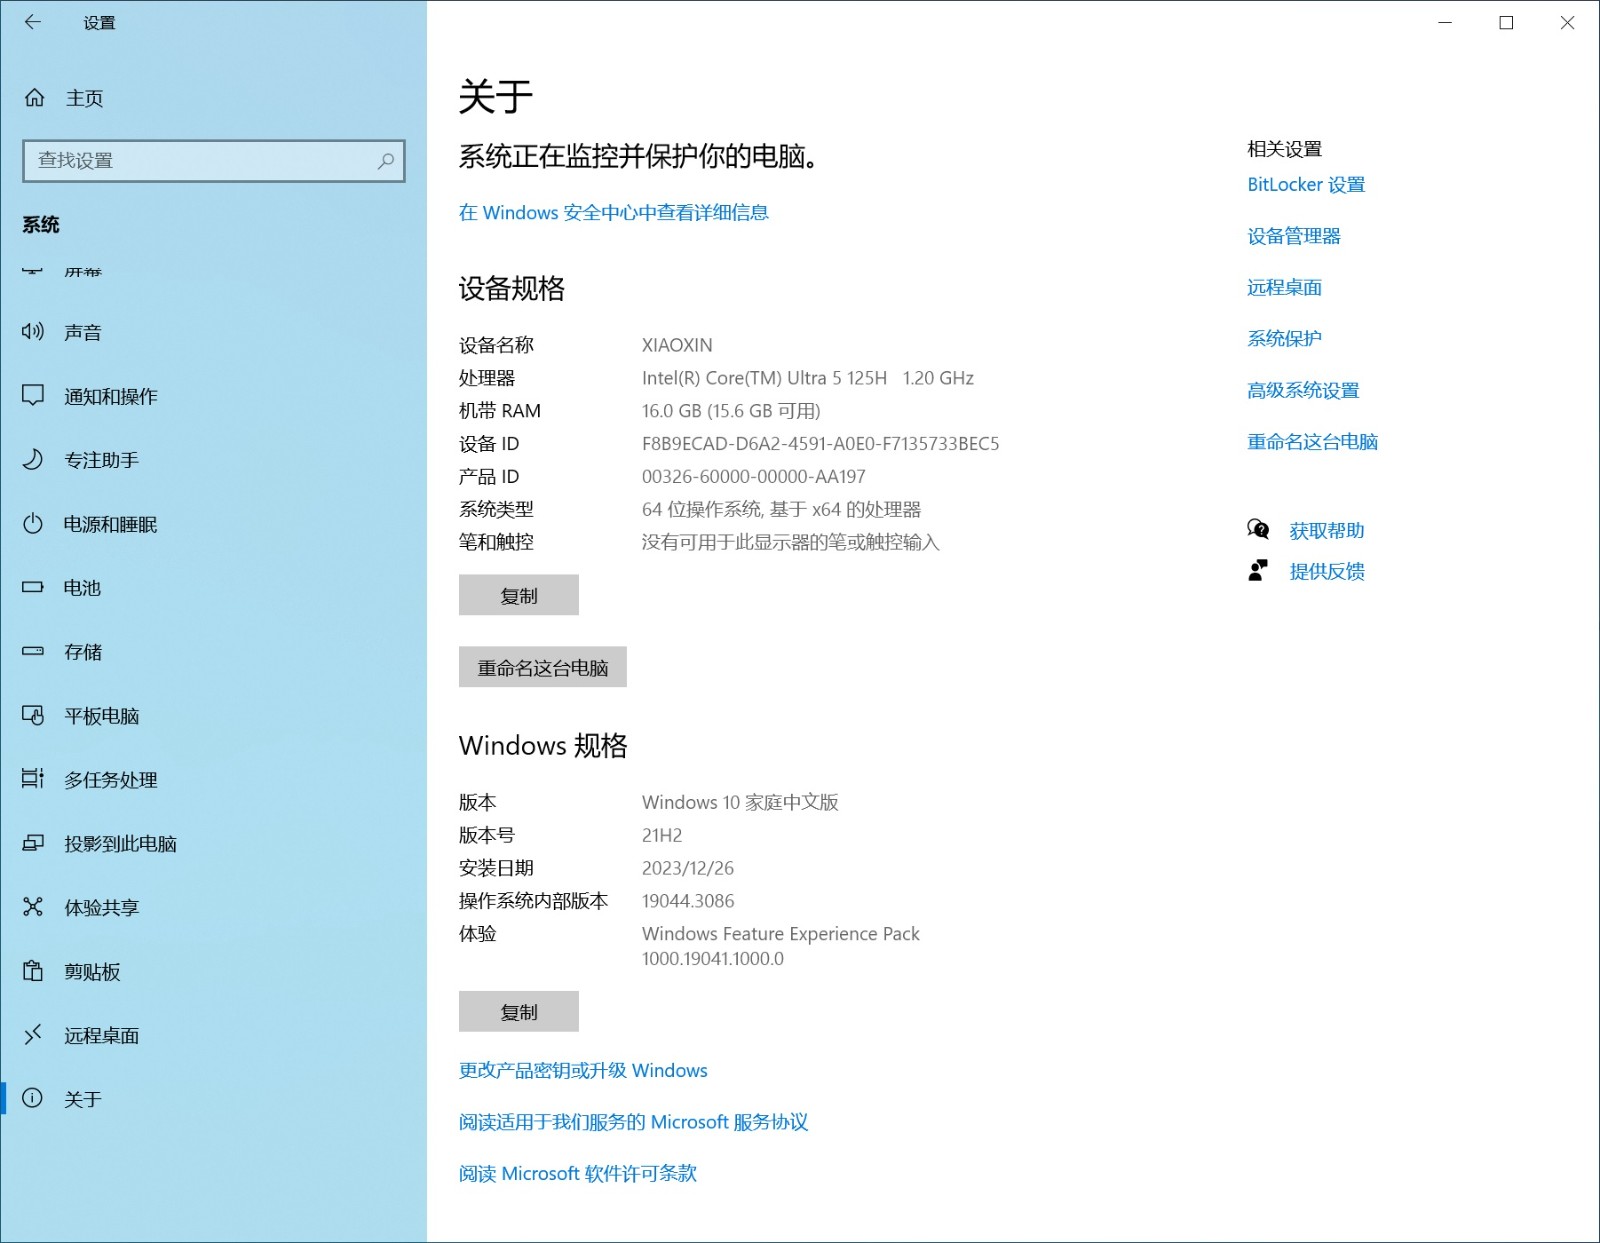Click the Tablet icon in sidebar
This screenshot has width=1600, height=1243.
33,715
